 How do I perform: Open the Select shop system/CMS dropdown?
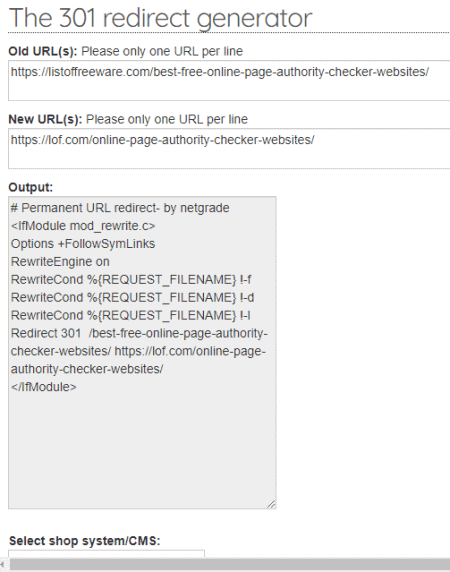(106, 553)
